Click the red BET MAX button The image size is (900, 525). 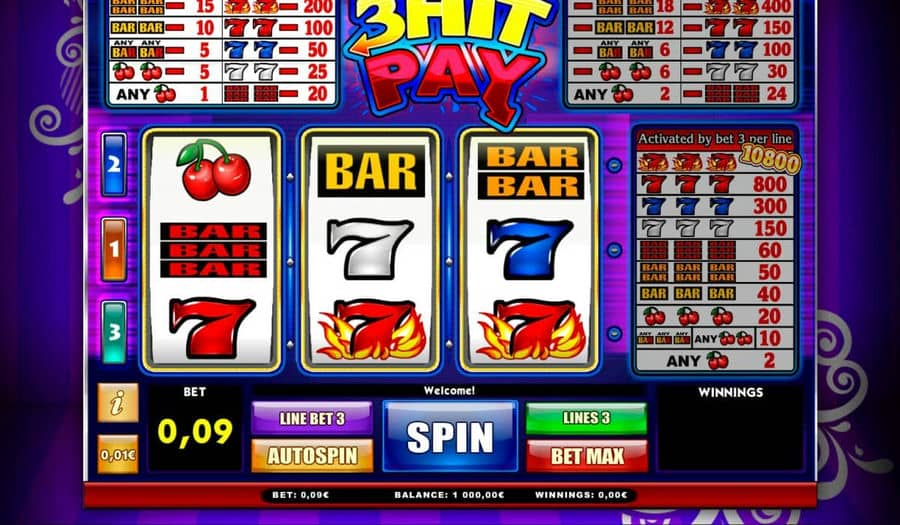point(586,456)
